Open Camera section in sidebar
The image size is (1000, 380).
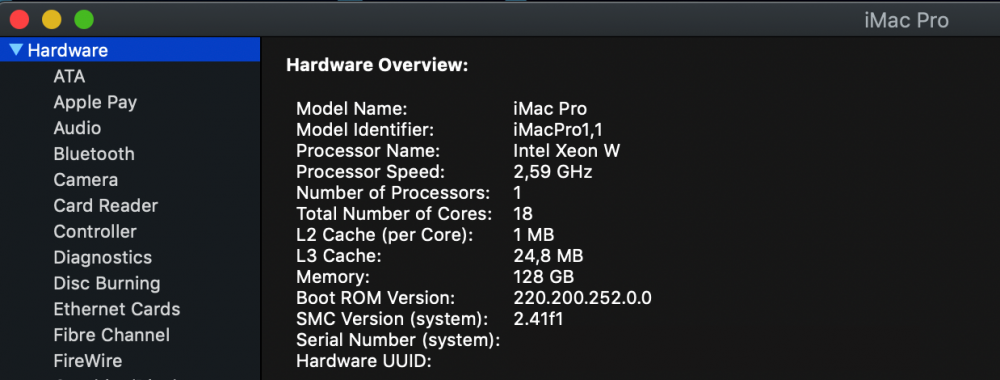[x=85, y=180]
